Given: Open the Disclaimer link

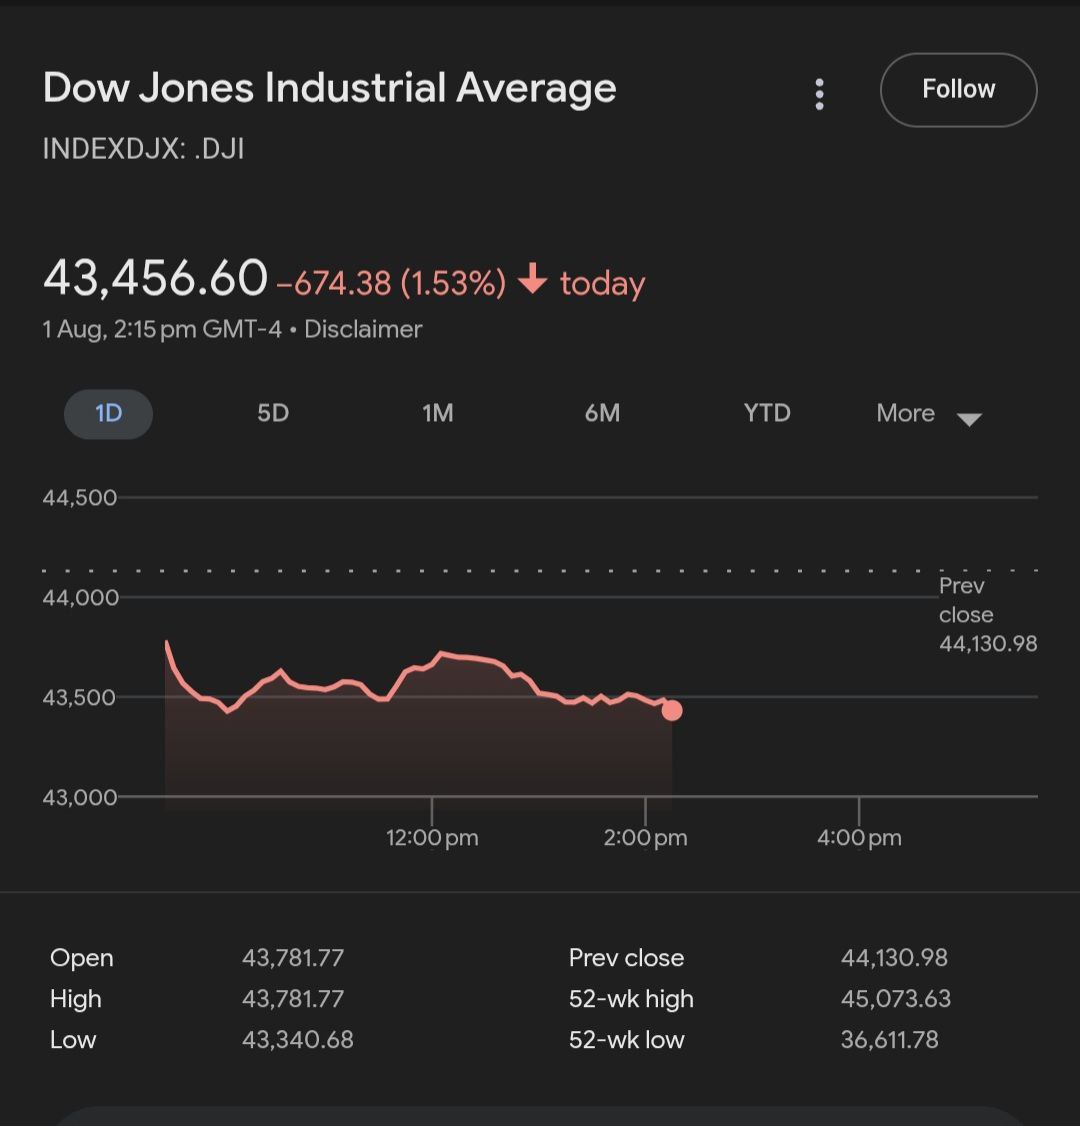Looking at the screenshot, I should [x=363, y=329].
